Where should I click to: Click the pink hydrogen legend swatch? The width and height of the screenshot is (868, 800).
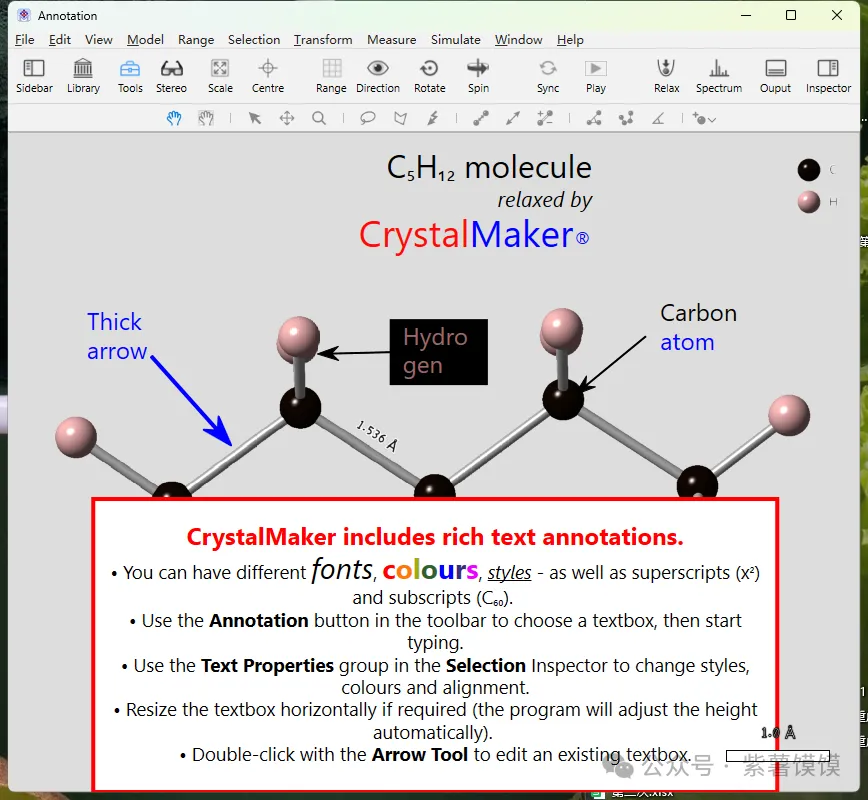[x=809, y=202]
